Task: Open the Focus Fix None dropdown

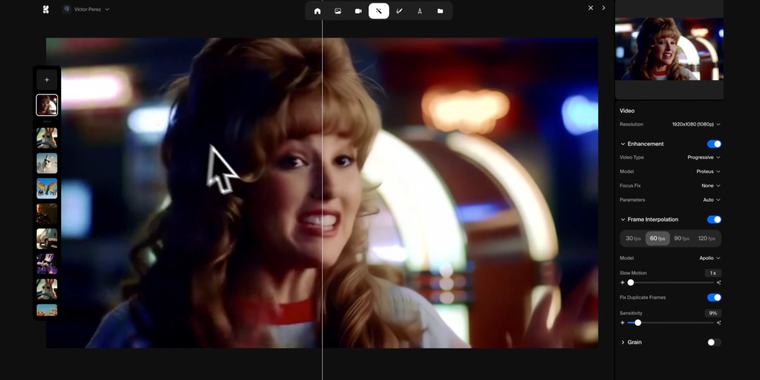Action: coord(711,186)
